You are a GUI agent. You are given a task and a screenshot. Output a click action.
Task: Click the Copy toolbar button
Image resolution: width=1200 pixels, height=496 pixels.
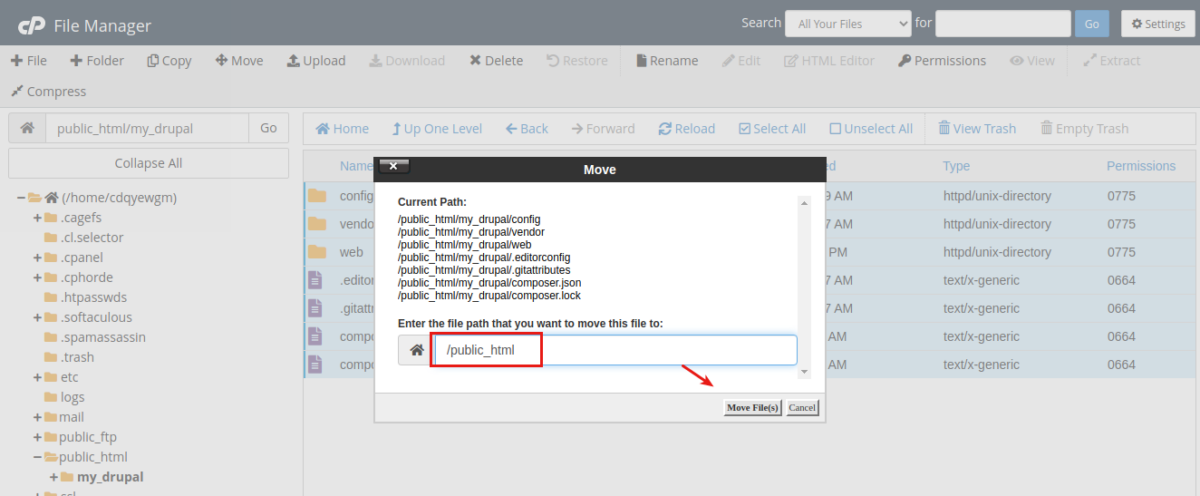pos(169,60)
